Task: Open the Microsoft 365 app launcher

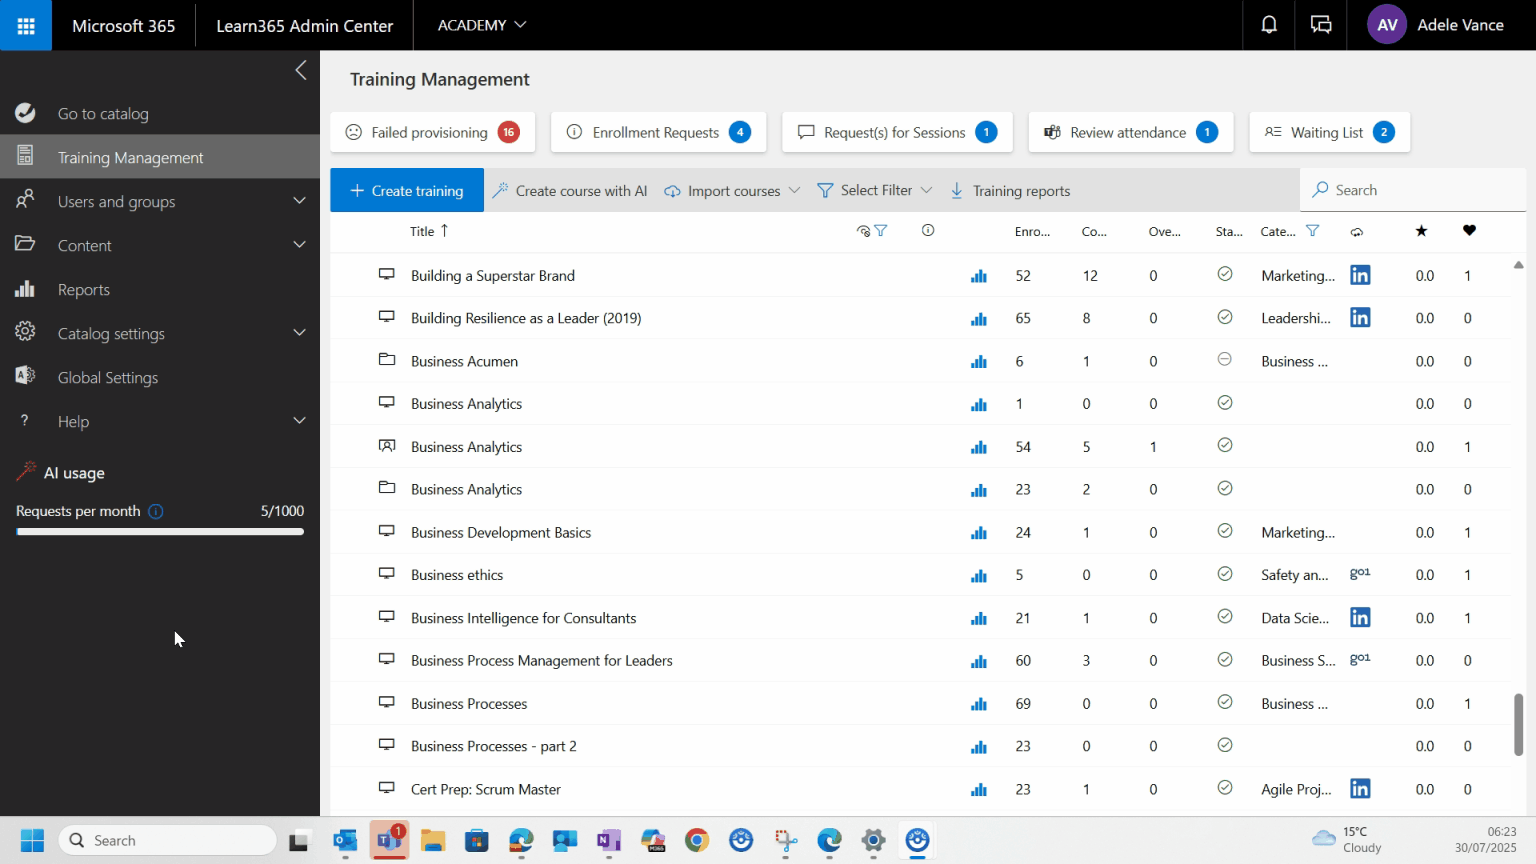Action: (26, 25)
